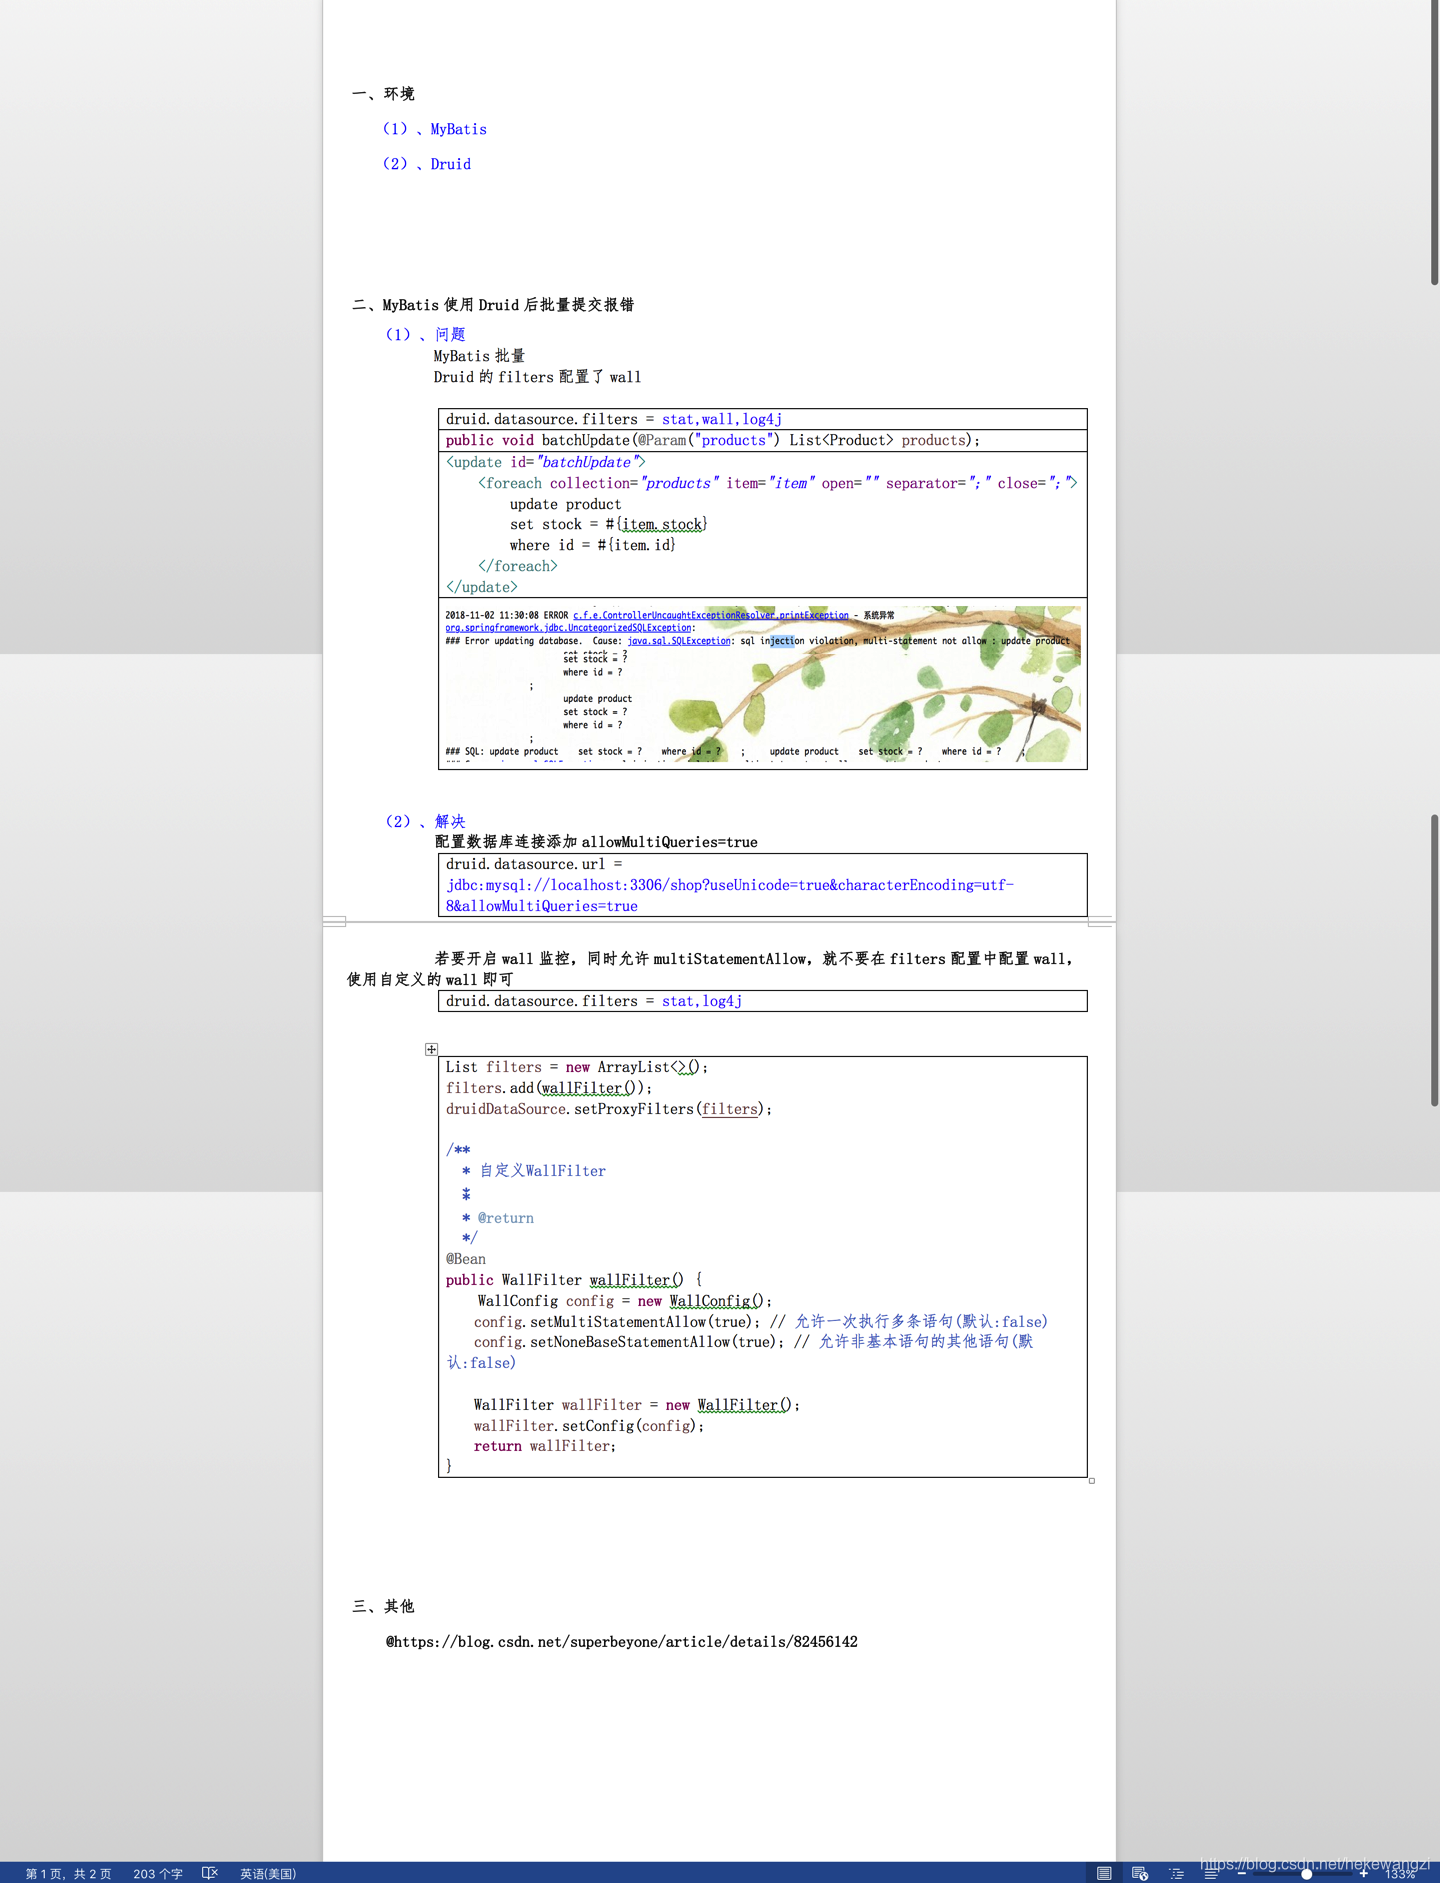Click 'druidDataSource.setProxyFilters(filters);' line
The width and height of the screenshot is (1440, 1883).
tap(609, 1109)
